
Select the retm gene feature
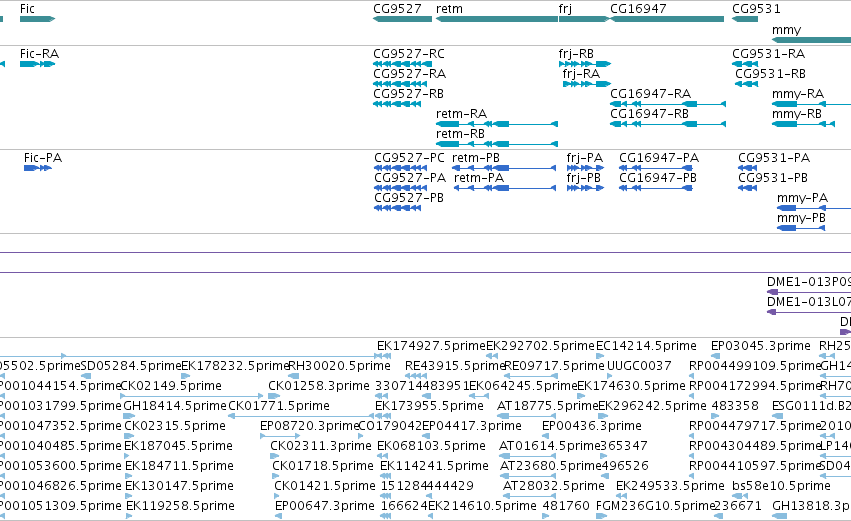point(497,19)
